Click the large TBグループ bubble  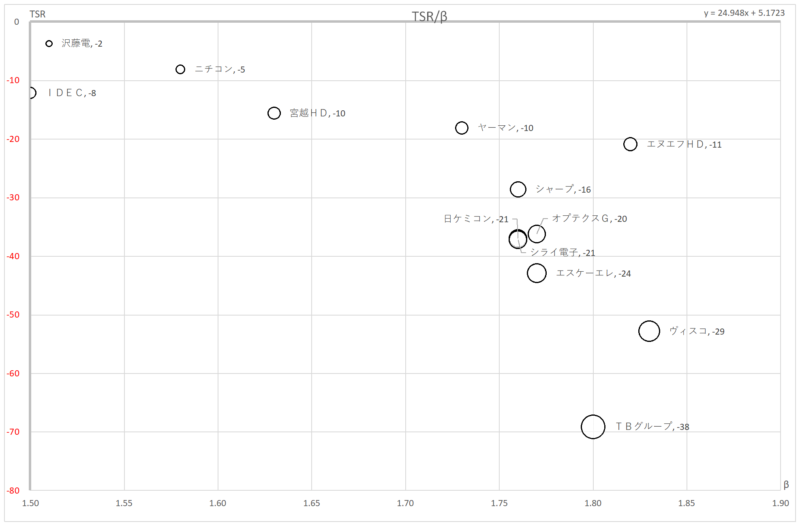pyautogui.click(x=593, y=427)
